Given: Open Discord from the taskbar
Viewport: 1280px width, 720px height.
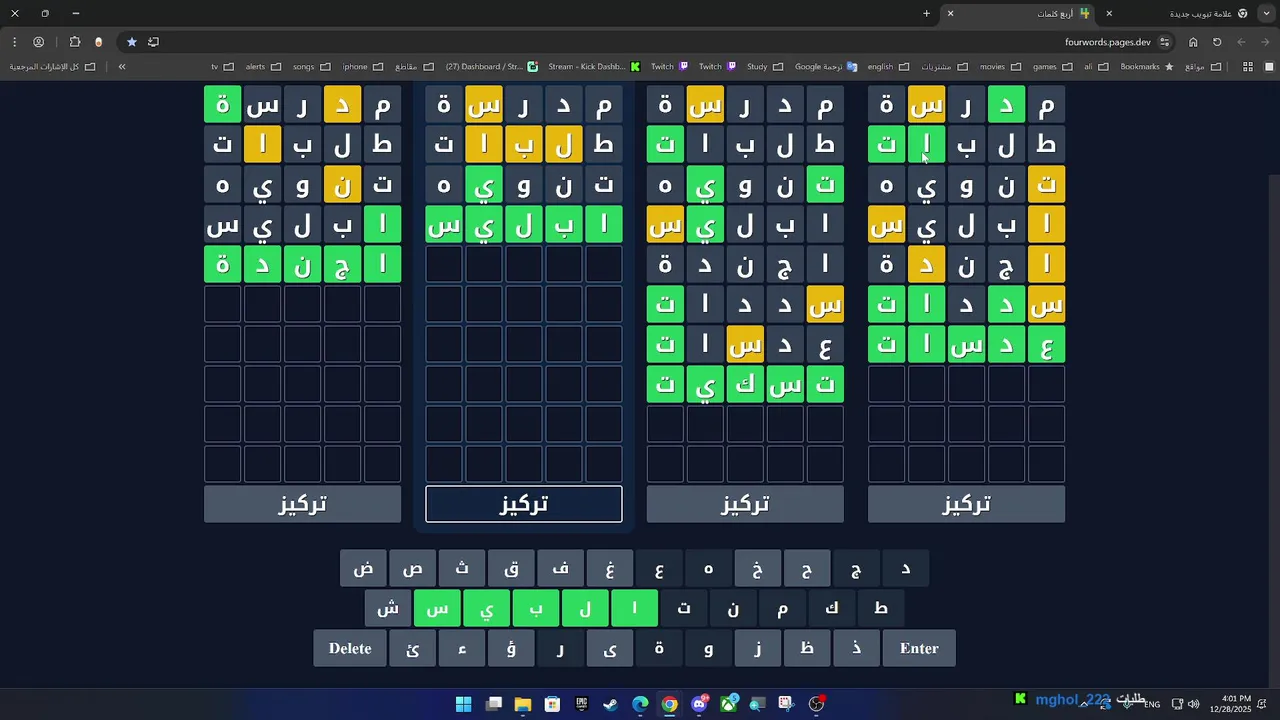Looking at the screenshot, I should [x=699, y=704].
